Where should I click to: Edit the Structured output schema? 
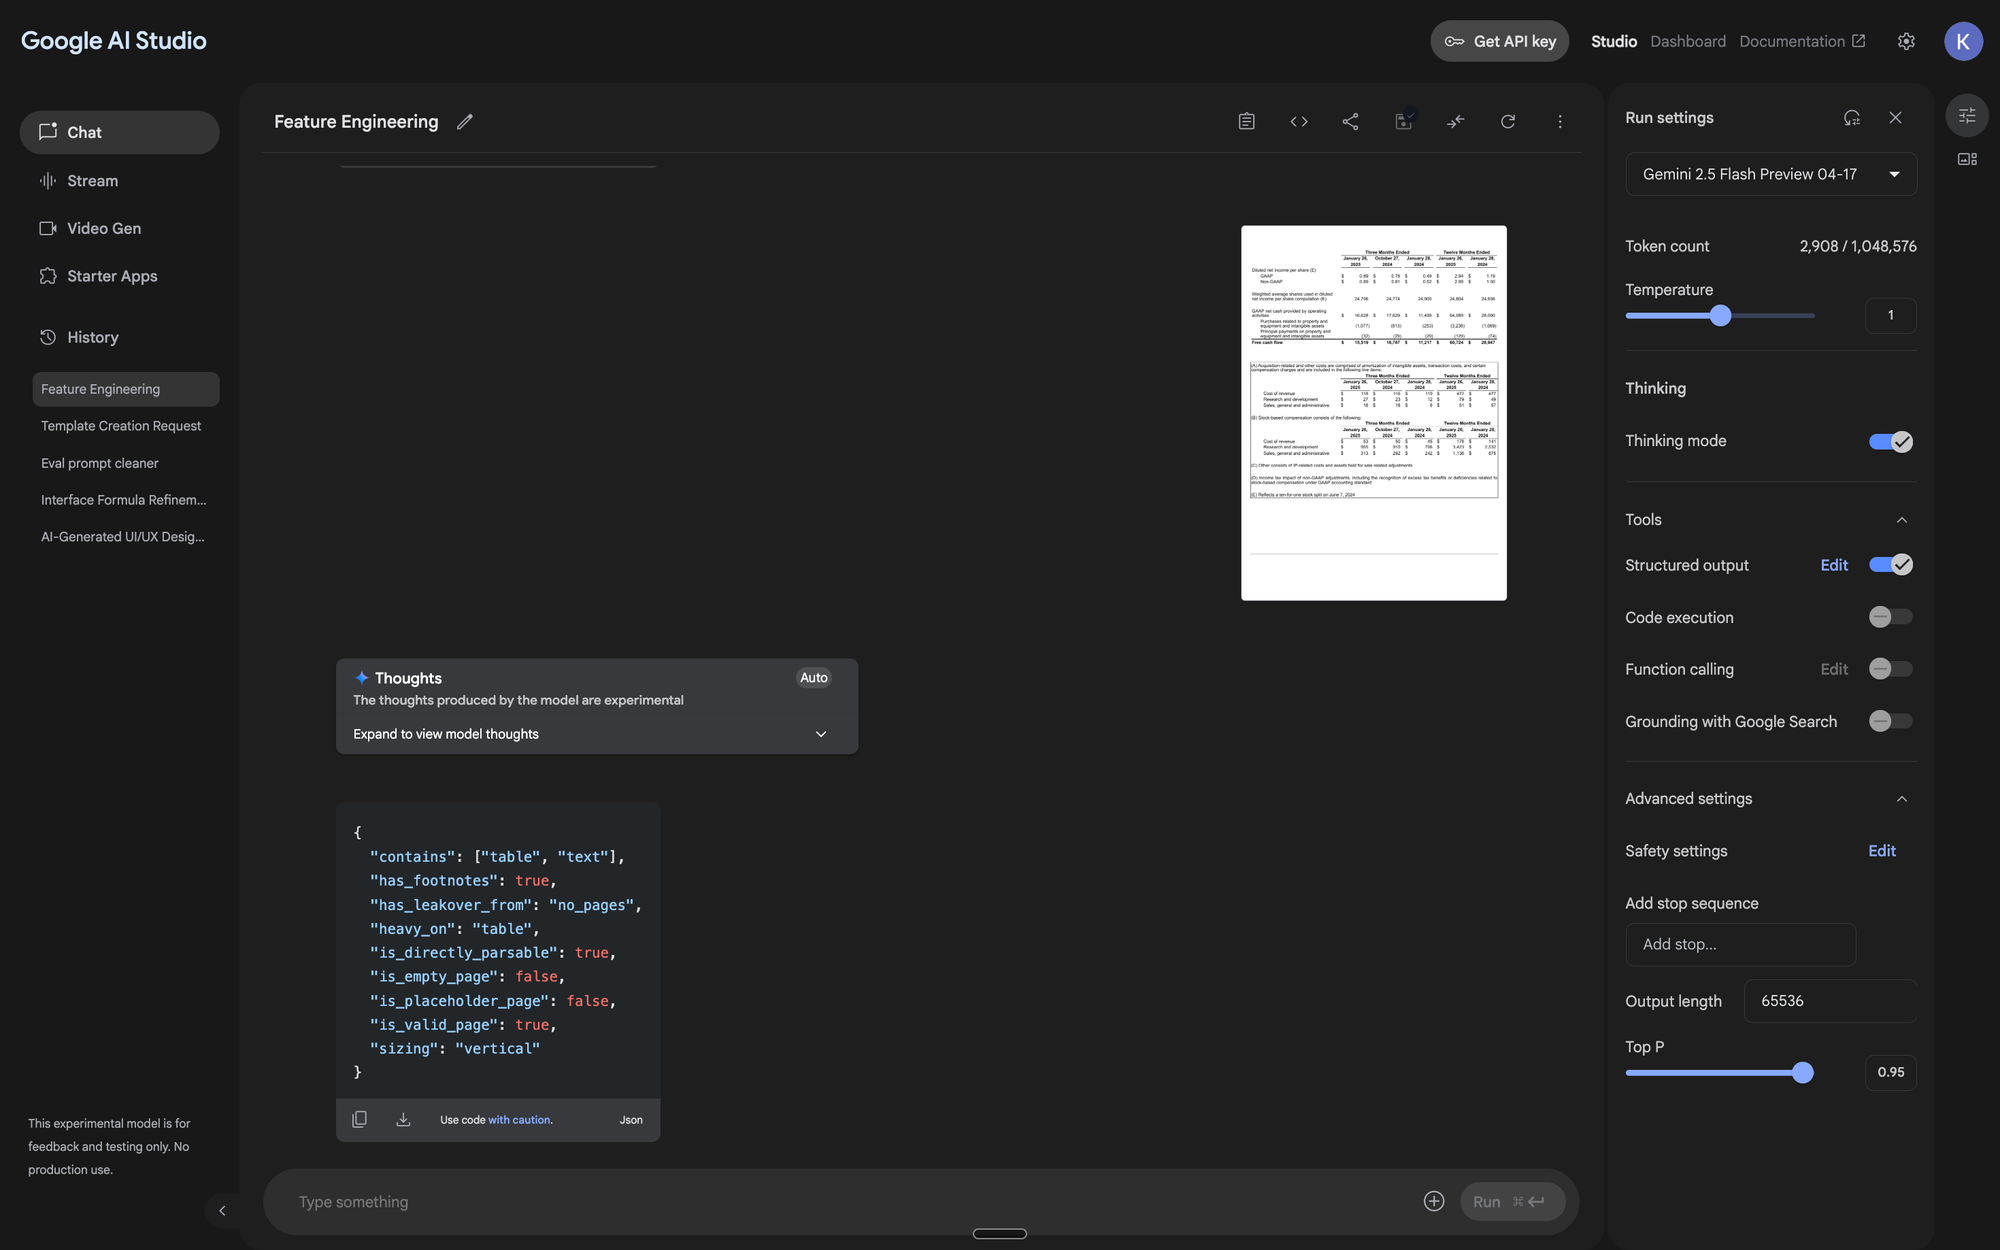[x=1834, y=565]
